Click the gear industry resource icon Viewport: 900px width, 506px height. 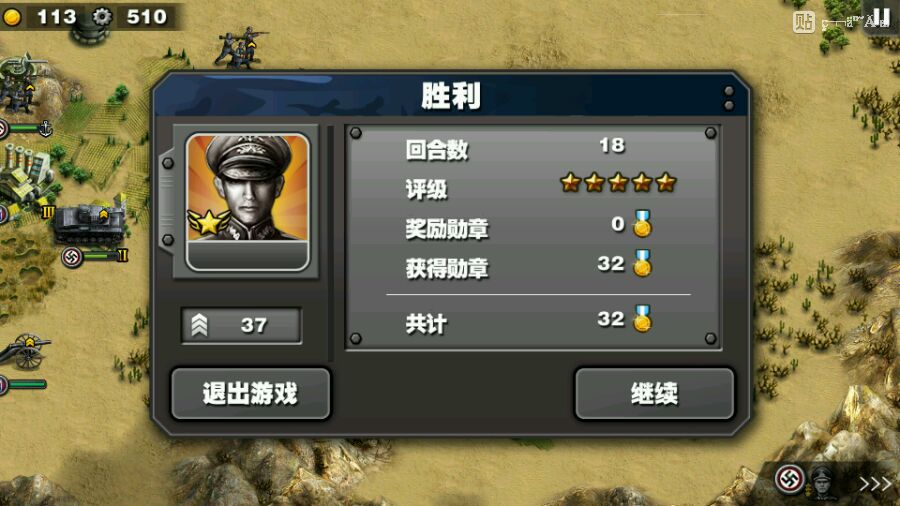click(102, 17)
